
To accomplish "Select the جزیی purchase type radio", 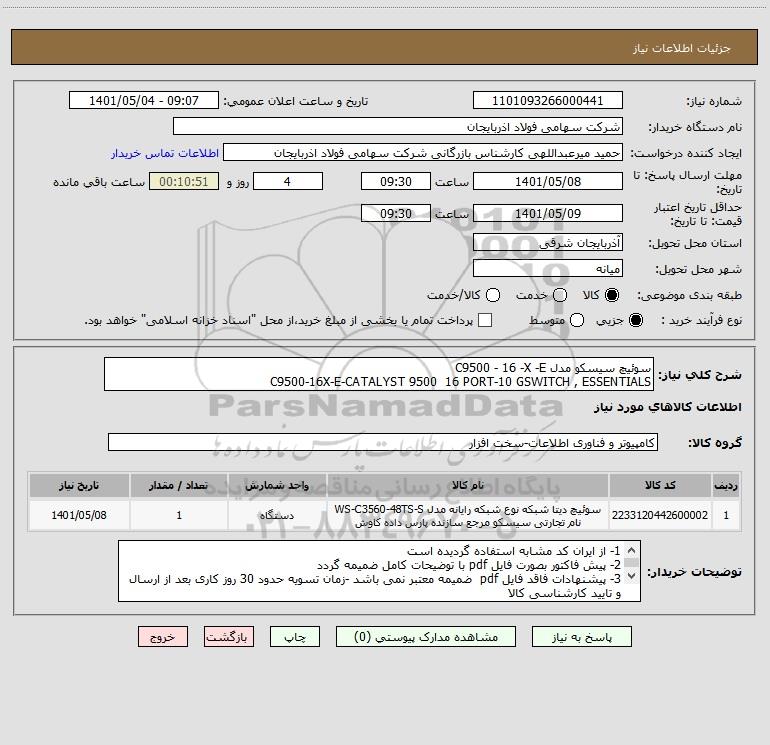I will [635, 320].
